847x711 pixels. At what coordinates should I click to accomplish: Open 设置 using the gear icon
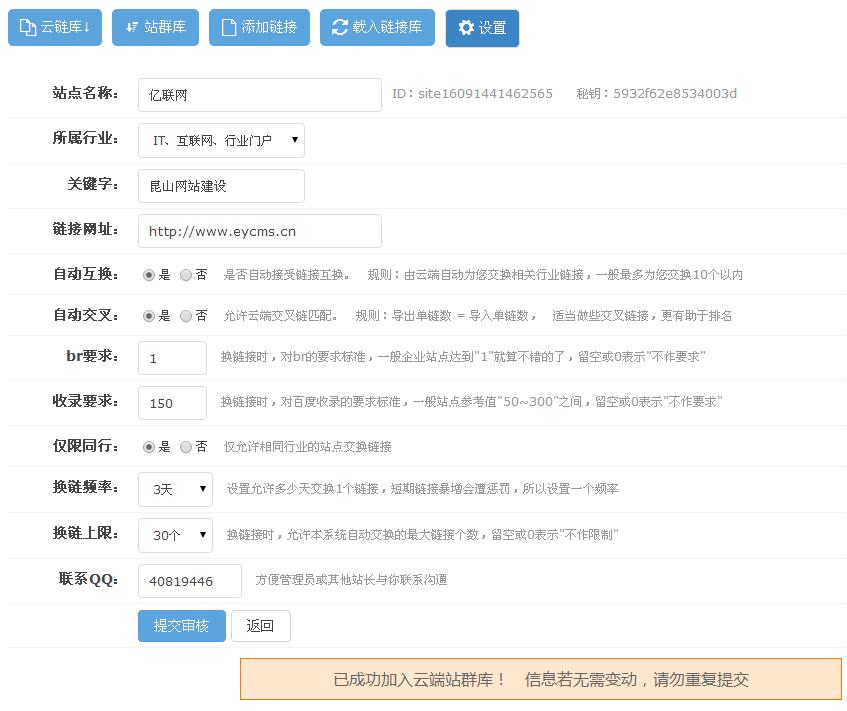[x=466, y=29]
